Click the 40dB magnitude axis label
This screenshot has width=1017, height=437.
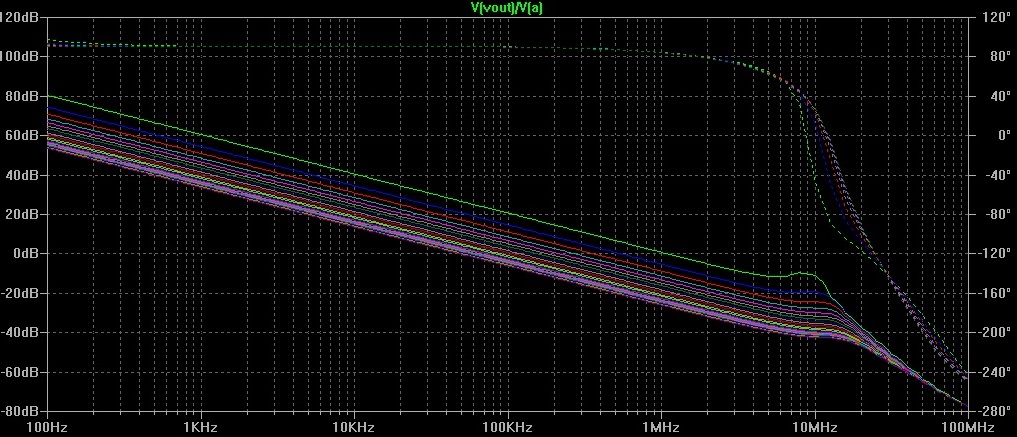[24, 175]
